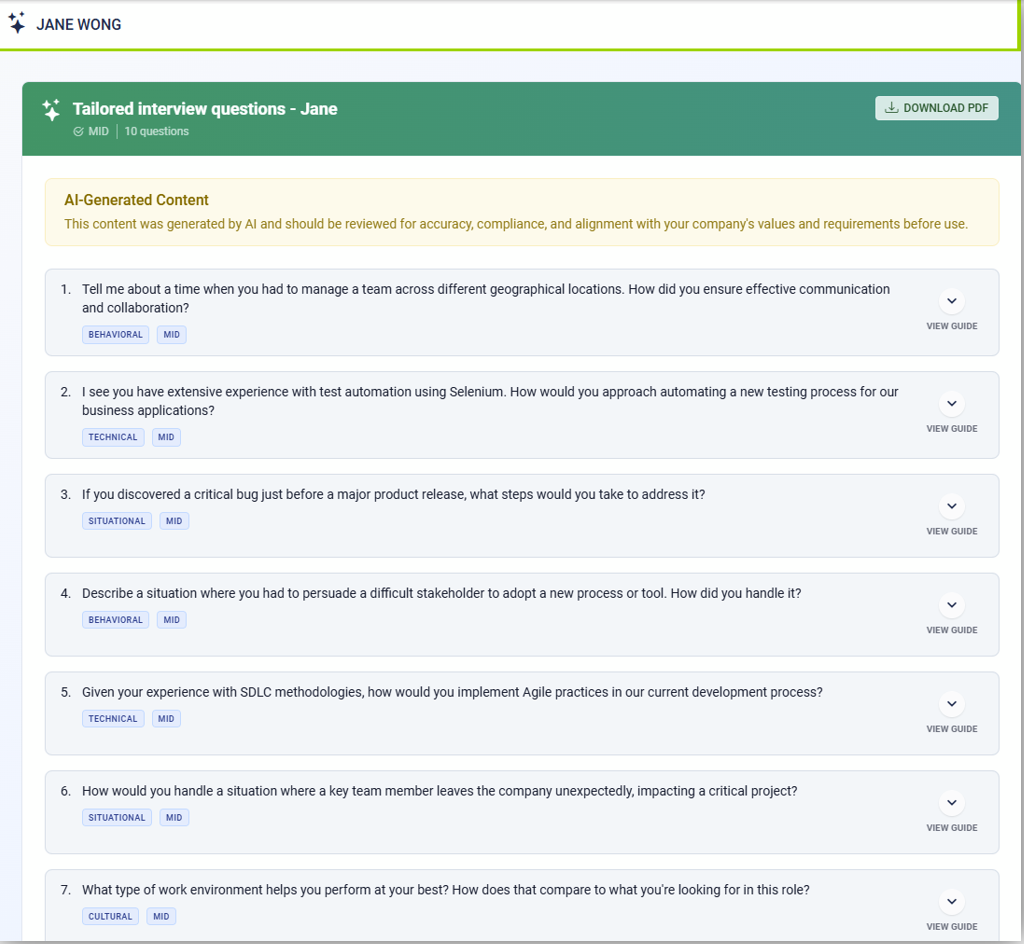Click the checkmark icon next to MID level
The height and width of the screenshot is (944, 1024).
pyautogui.click(x=79, y=132)
